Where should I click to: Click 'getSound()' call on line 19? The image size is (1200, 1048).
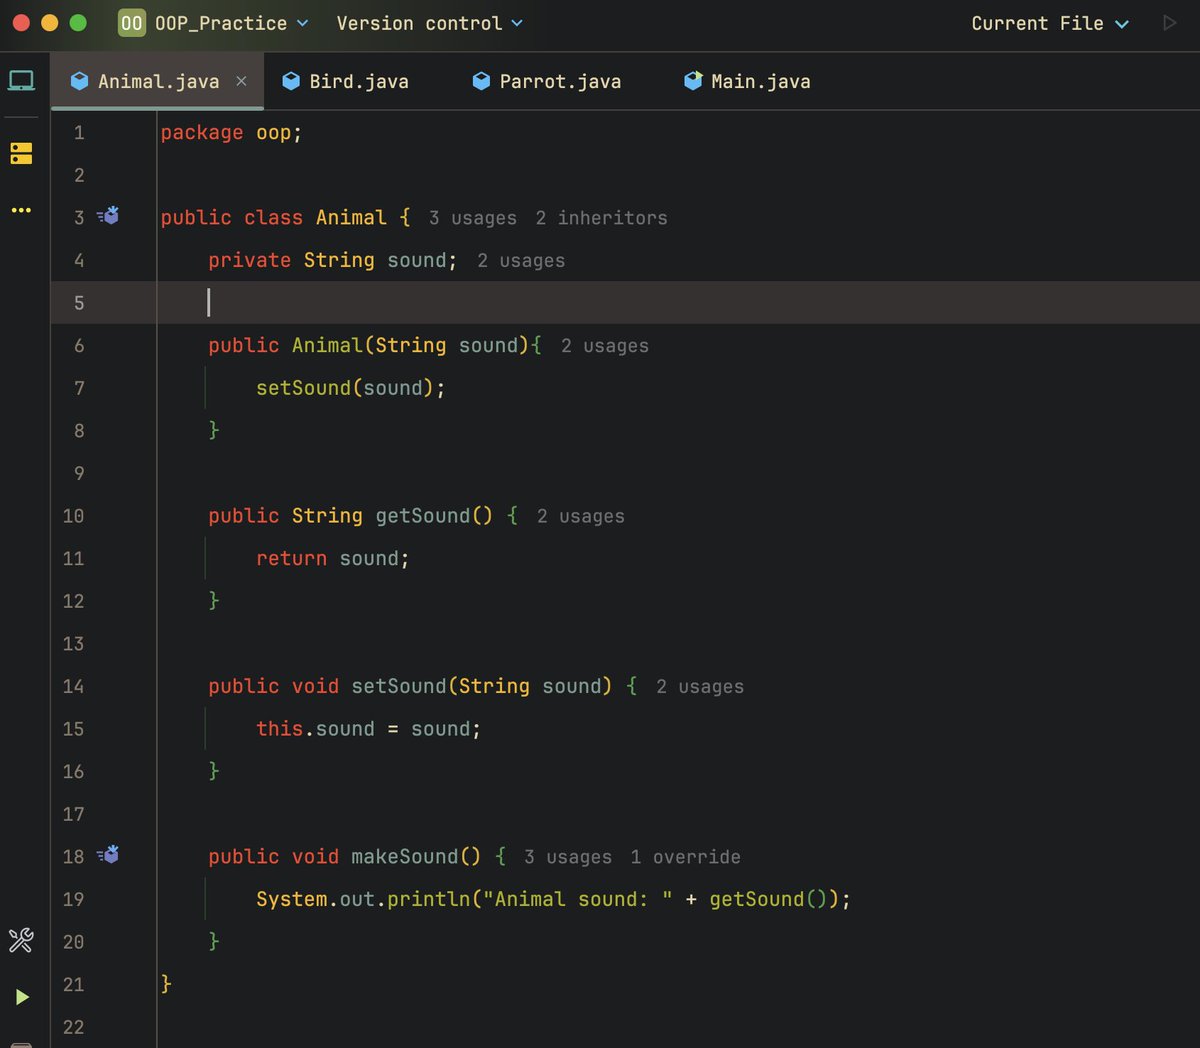(x=768, y=900)
